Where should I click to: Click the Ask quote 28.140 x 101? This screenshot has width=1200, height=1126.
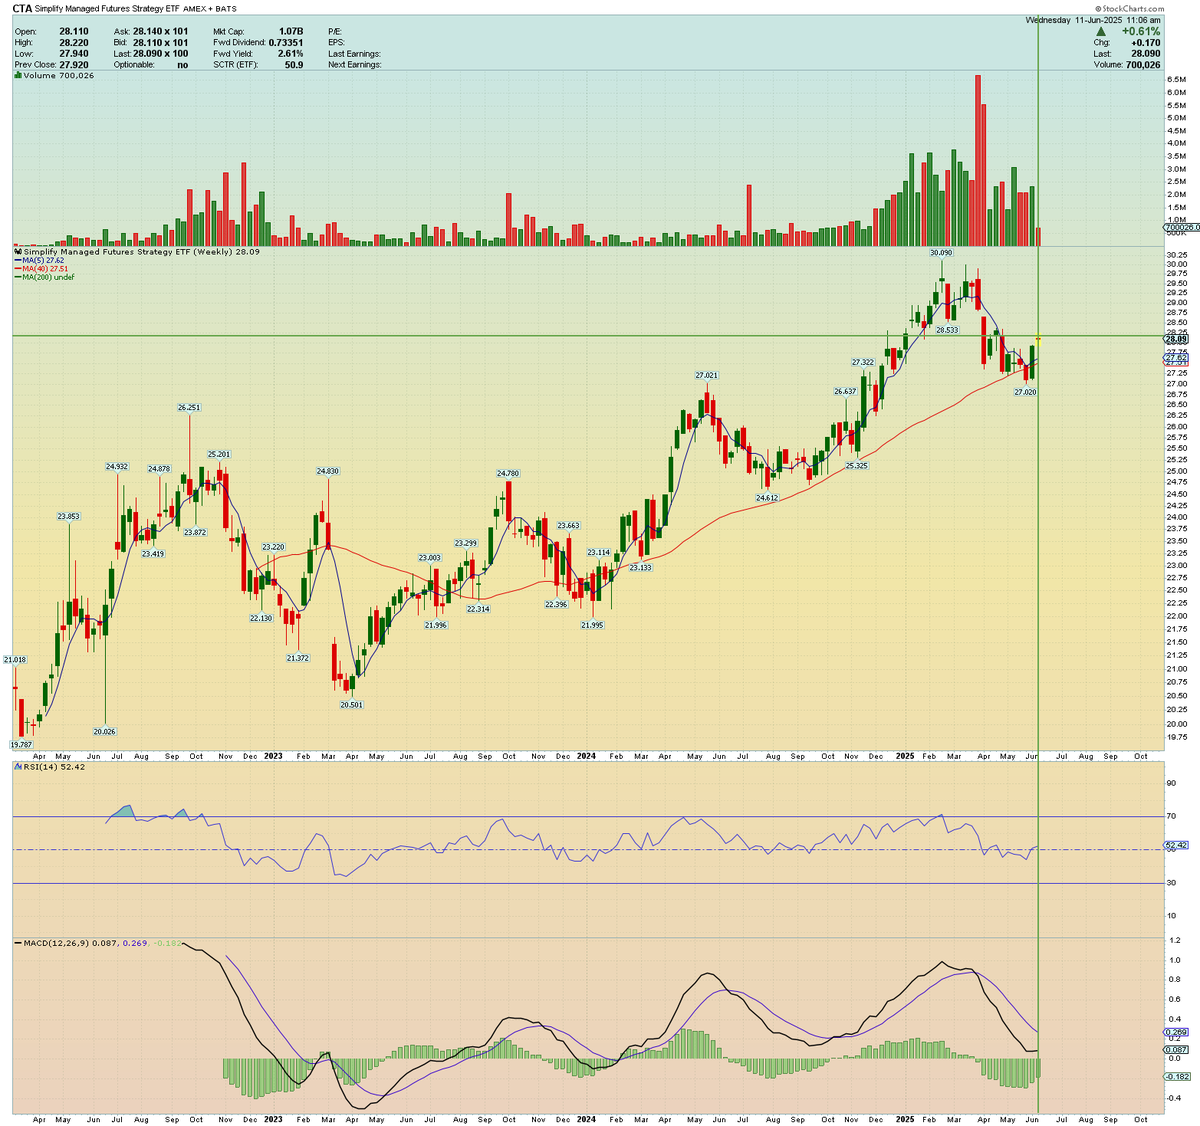(159, 31)
